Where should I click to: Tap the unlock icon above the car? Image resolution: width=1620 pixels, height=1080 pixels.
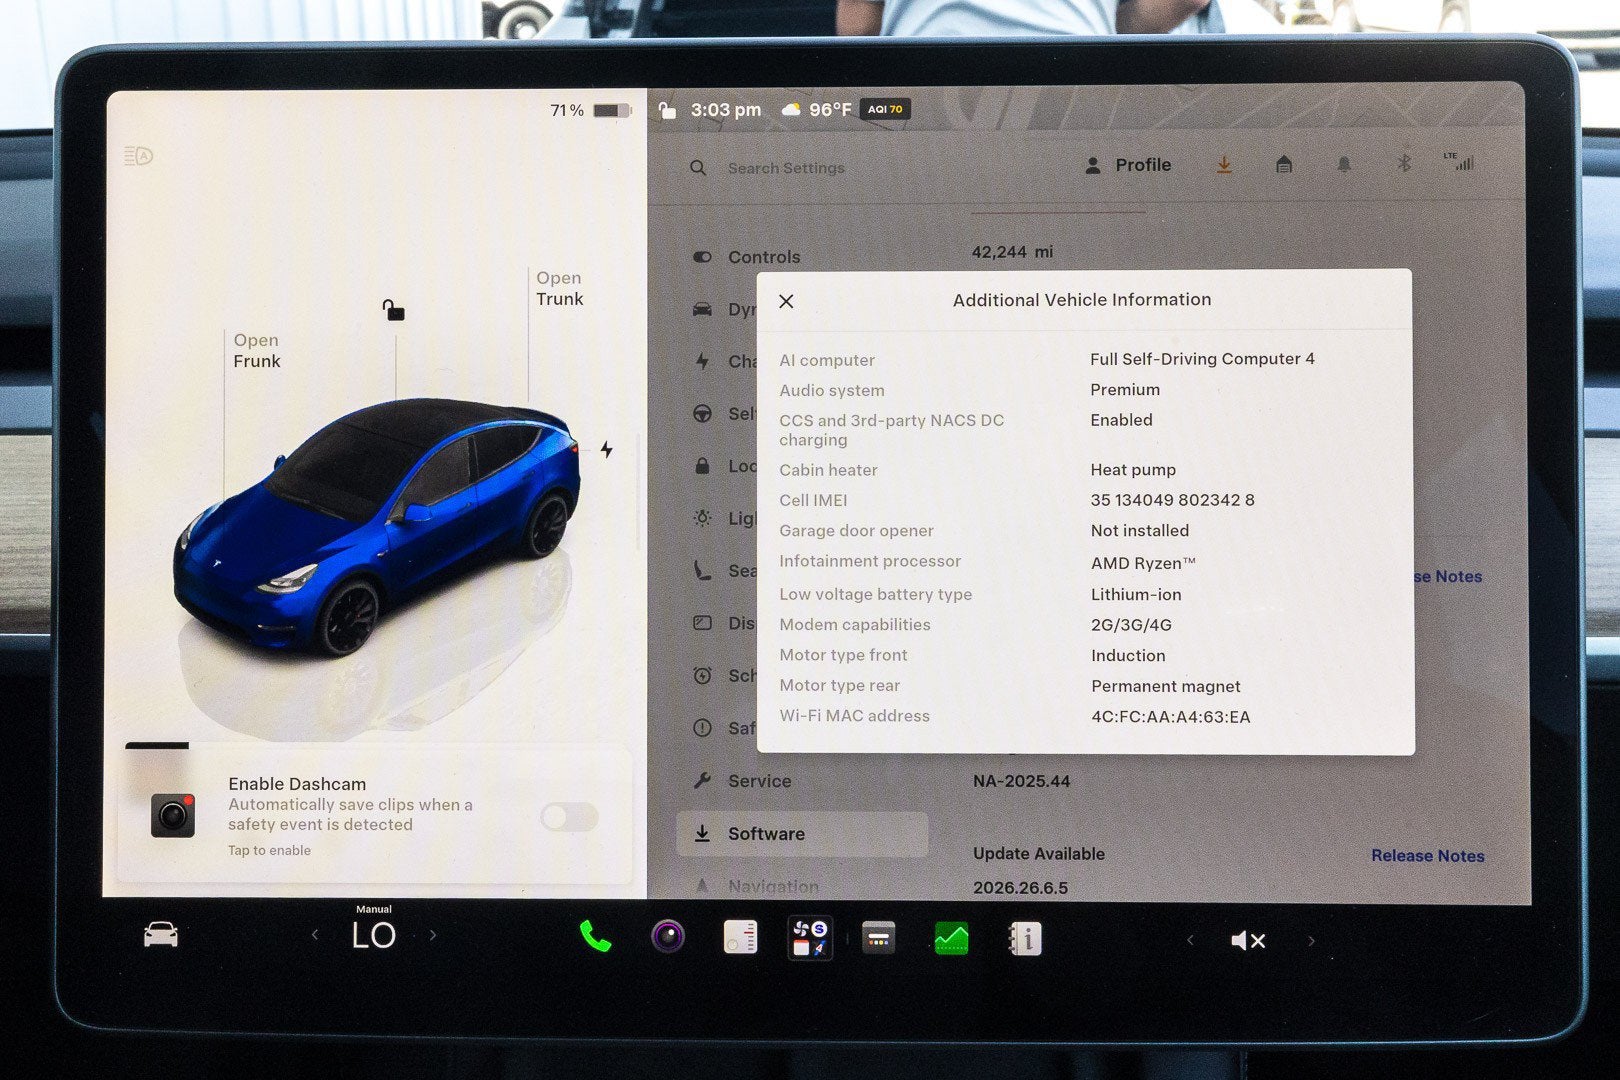393,310
